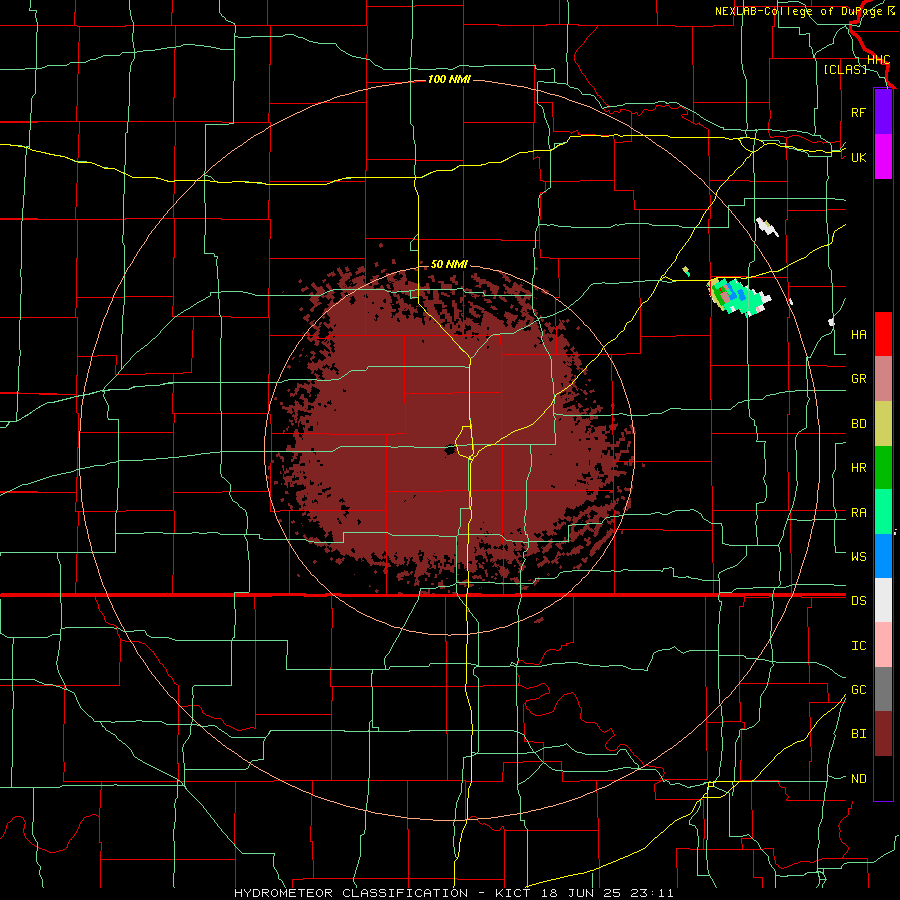Image resolution: width=900 pixels, height=900 pixels.
Task: Click the 'KICT' radar site identifier
Action: tap(513, 893)
